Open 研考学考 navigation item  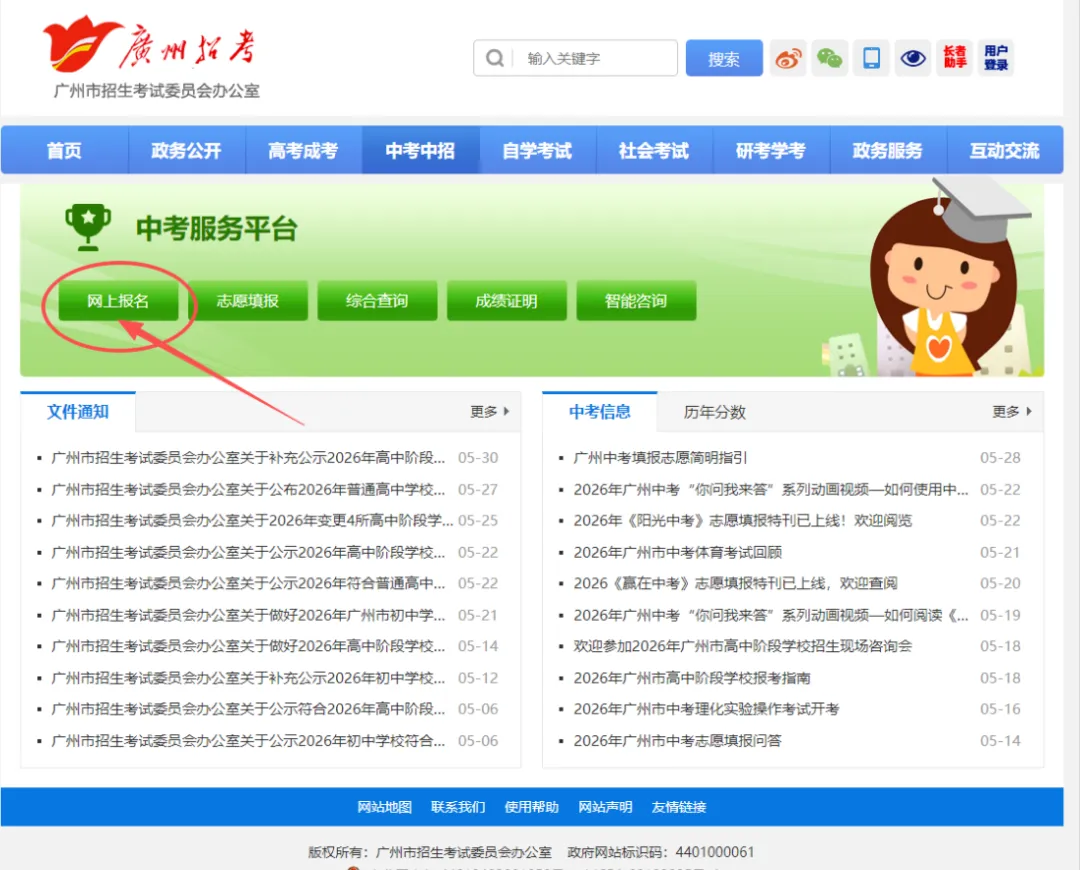771,150
